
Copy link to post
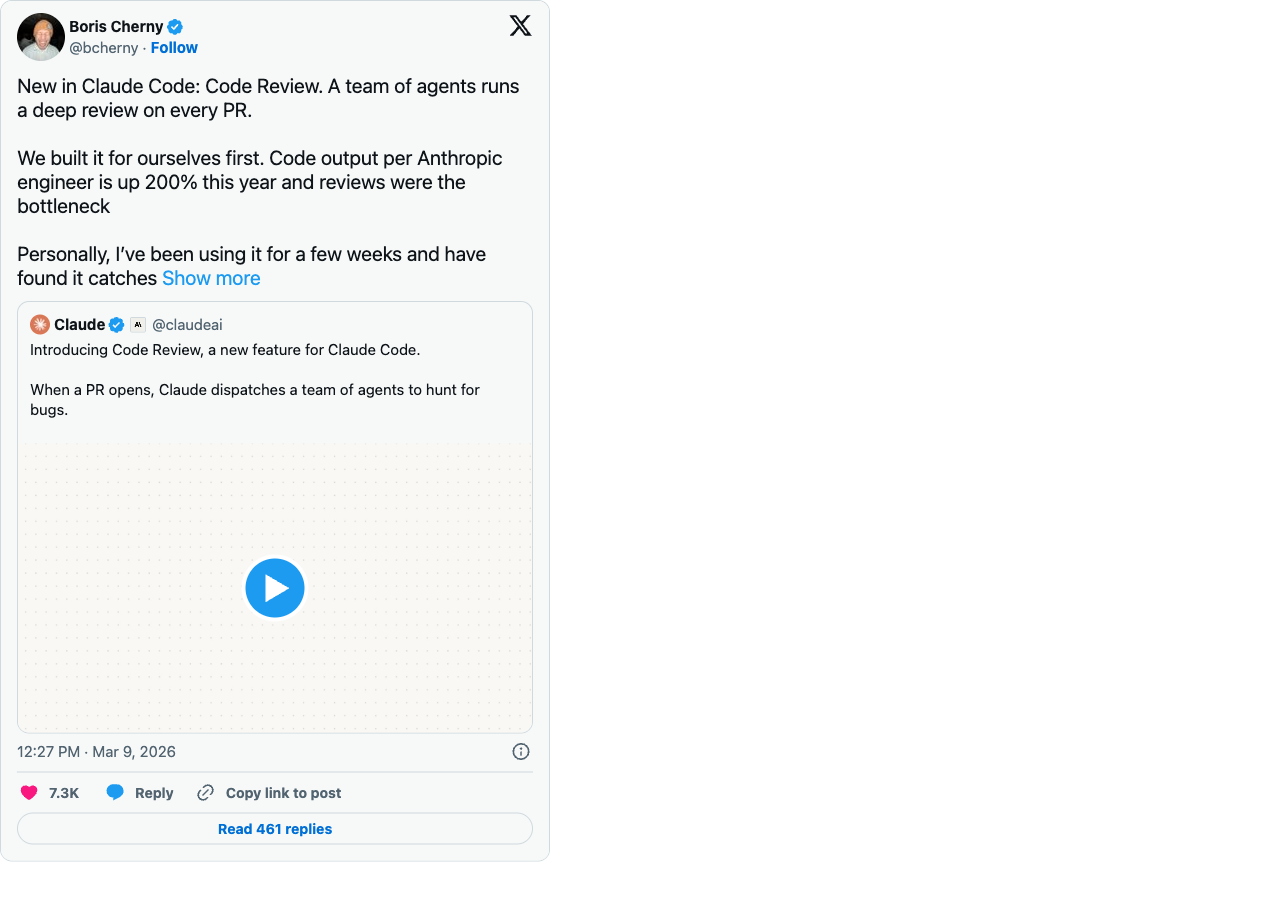click(x=283, y=793)
